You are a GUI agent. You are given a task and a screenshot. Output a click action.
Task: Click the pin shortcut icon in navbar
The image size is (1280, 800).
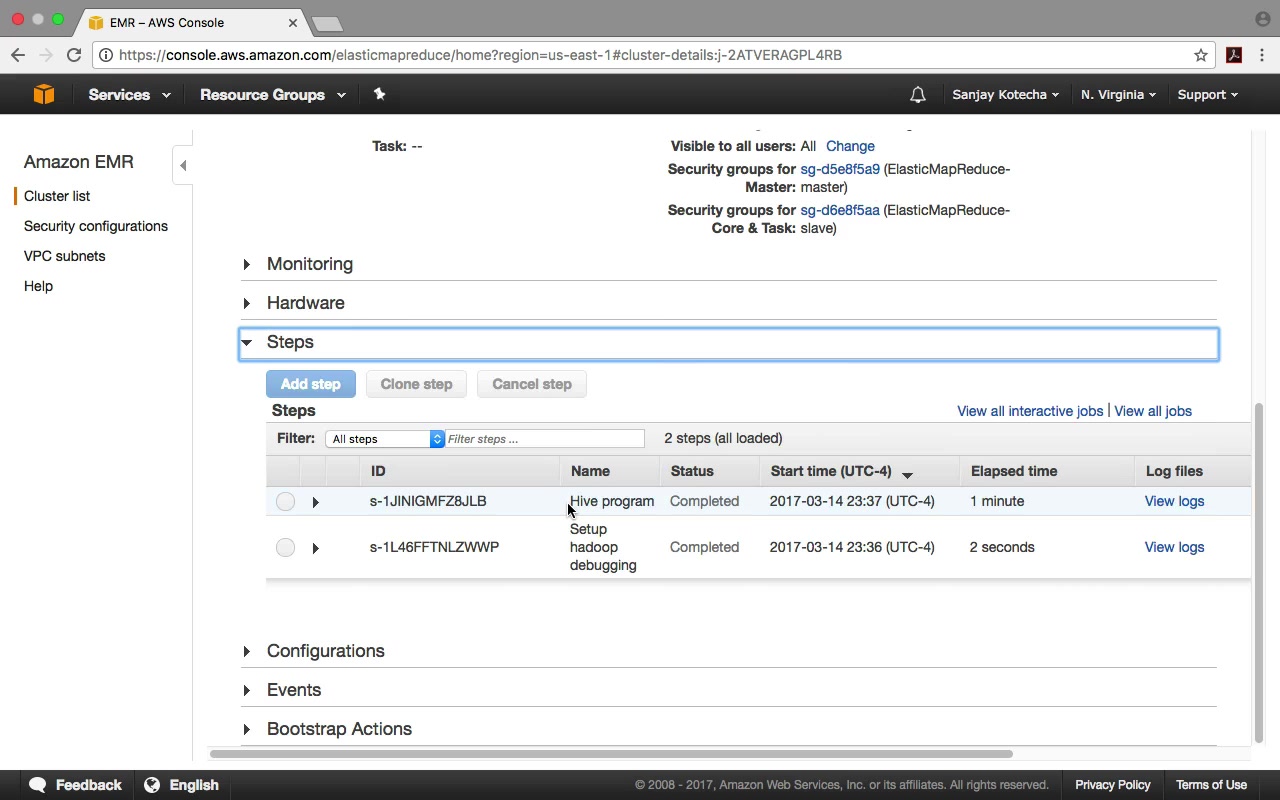click(x=379, y=94)
